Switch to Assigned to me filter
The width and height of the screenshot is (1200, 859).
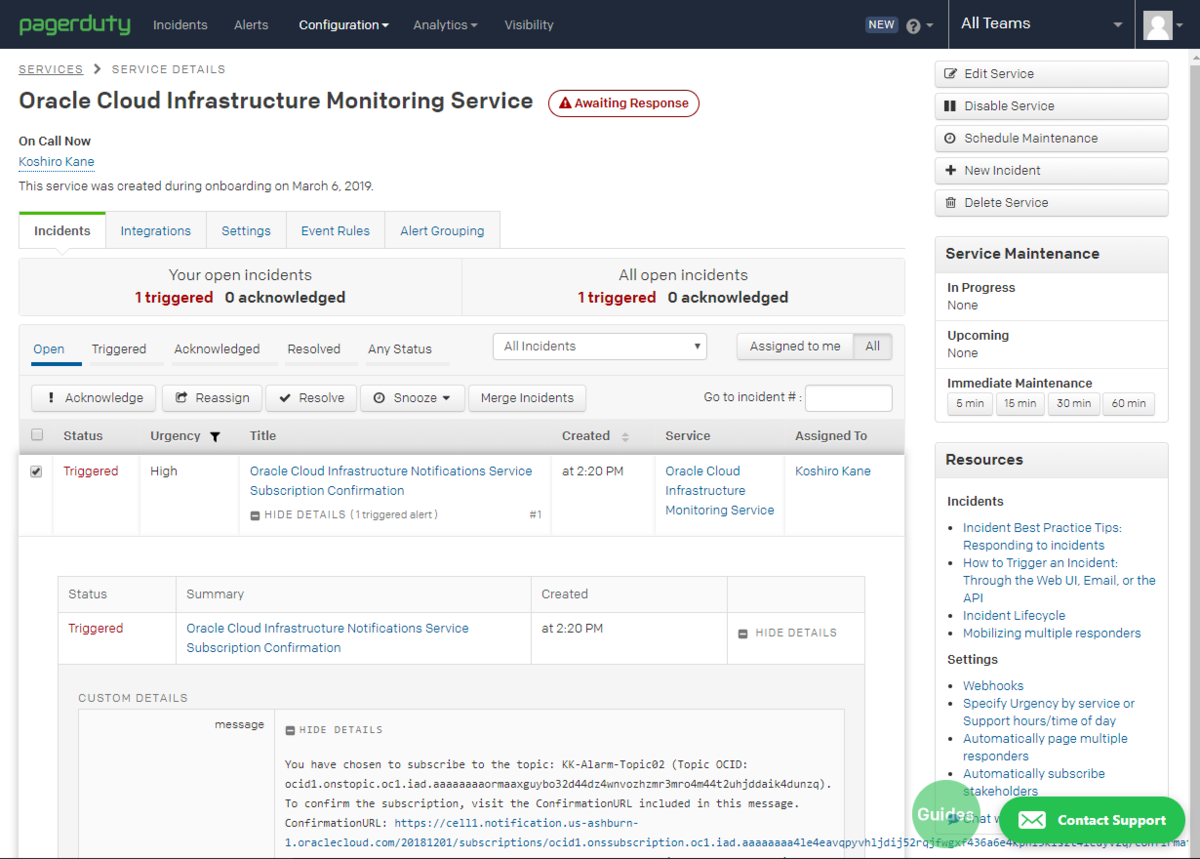(795, 347)
